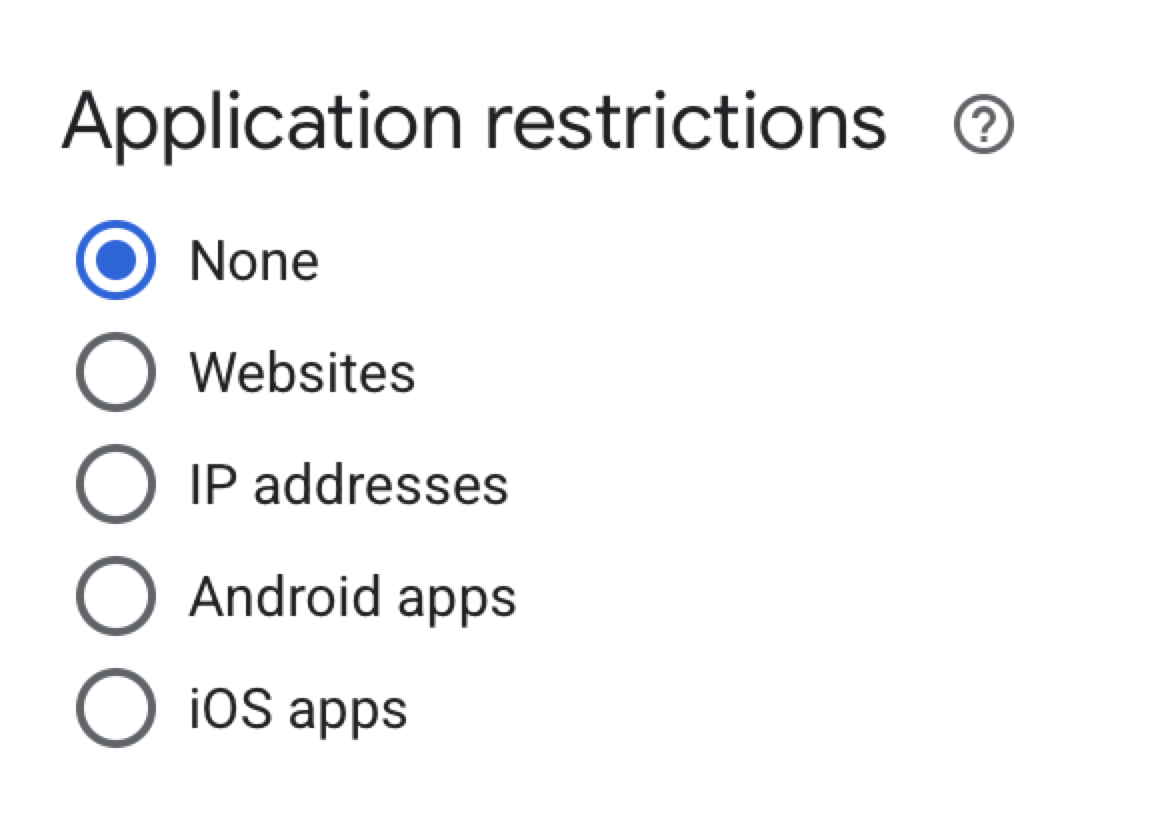Select the Websites radio button
The image size is (1156, 824).
[116, 373]
